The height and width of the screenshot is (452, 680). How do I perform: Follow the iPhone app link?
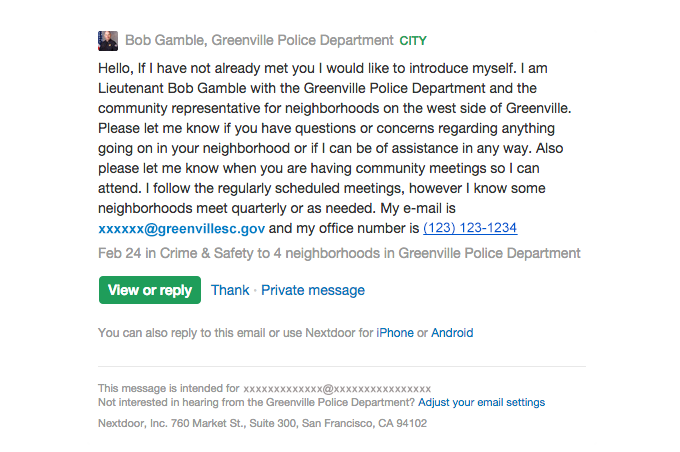pos(394,333)
